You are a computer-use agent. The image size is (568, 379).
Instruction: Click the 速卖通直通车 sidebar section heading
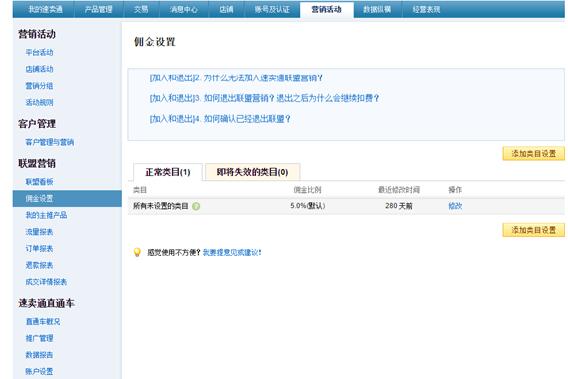pos(46,303)
